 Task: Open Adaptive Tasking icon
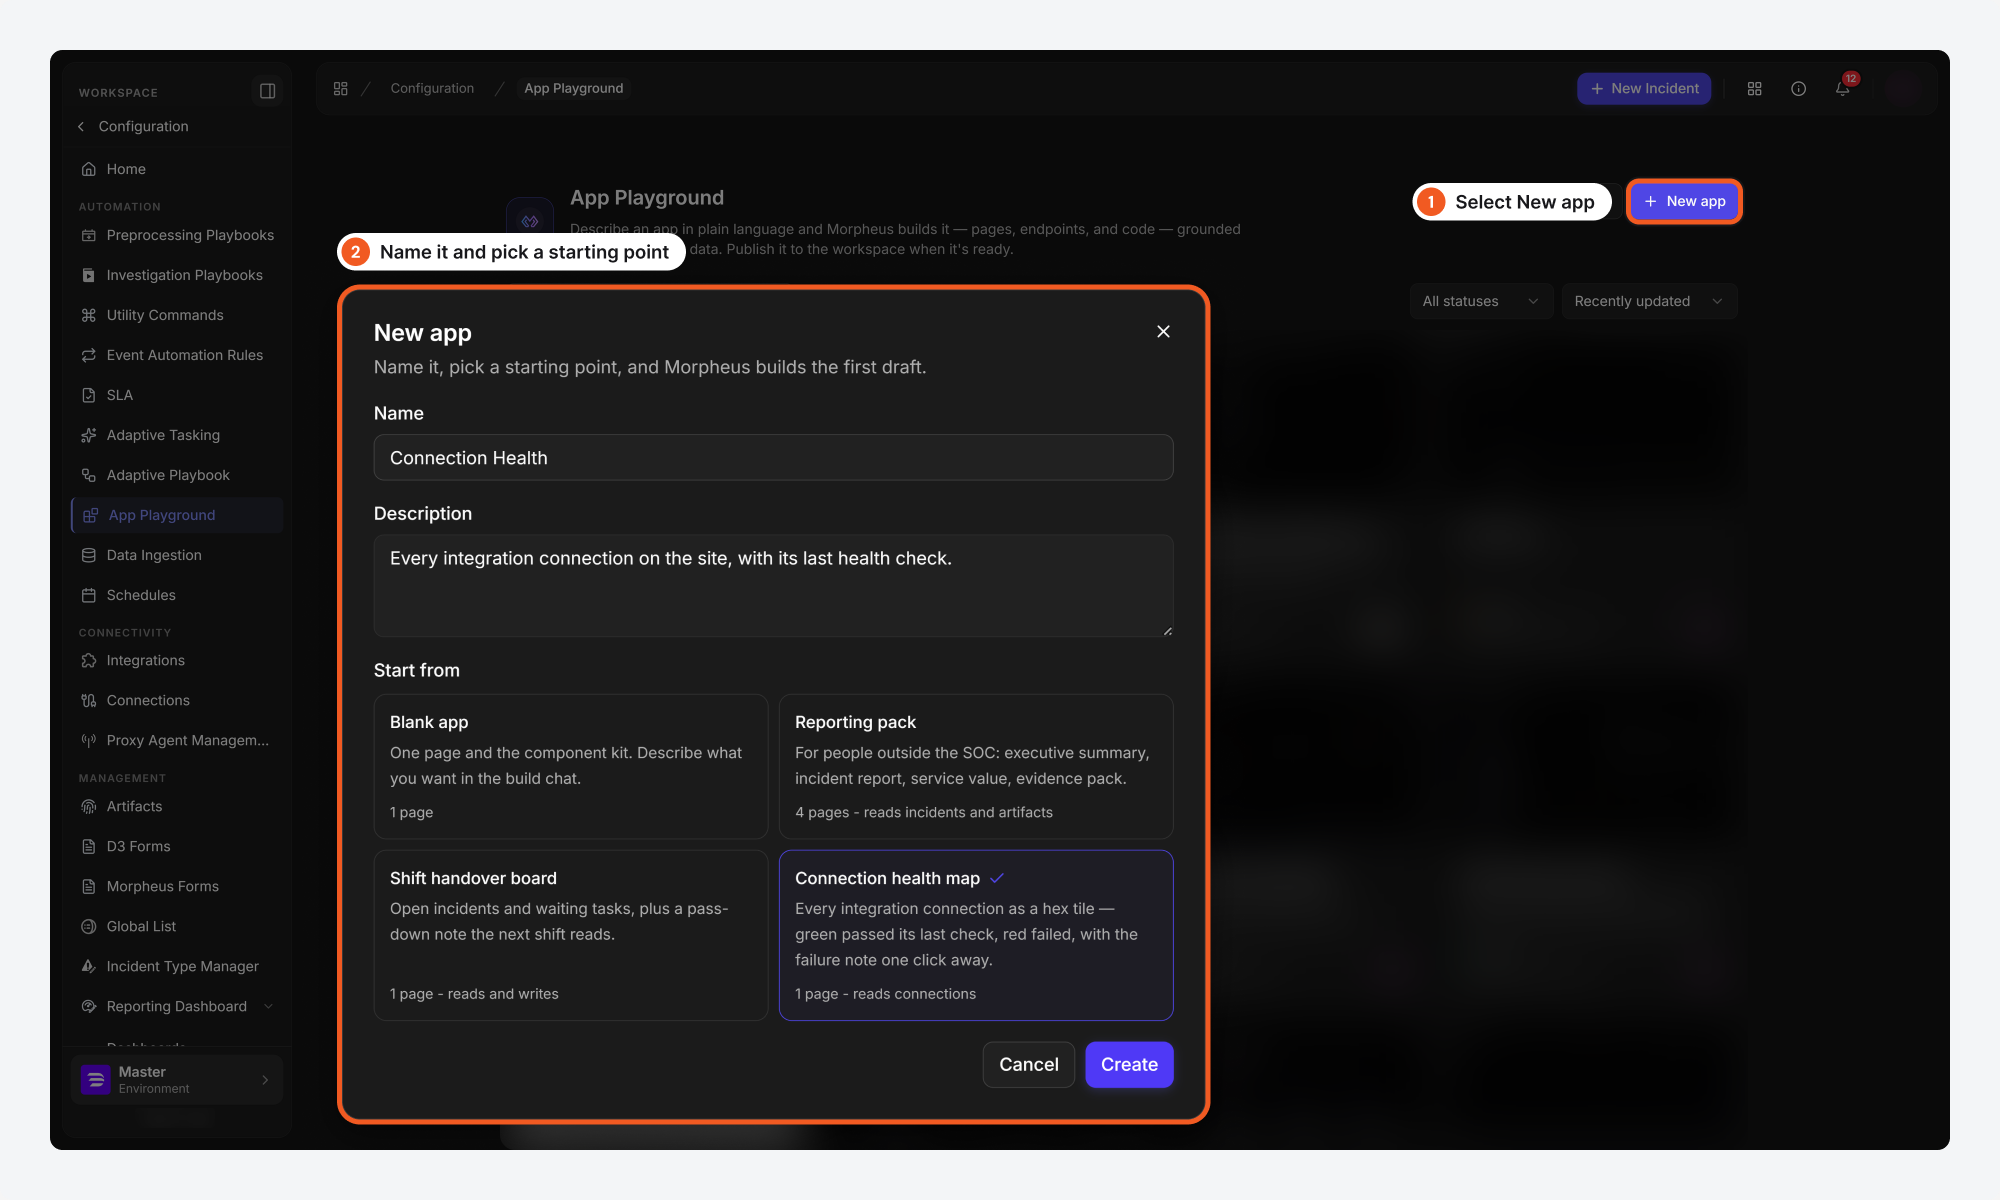89,435
